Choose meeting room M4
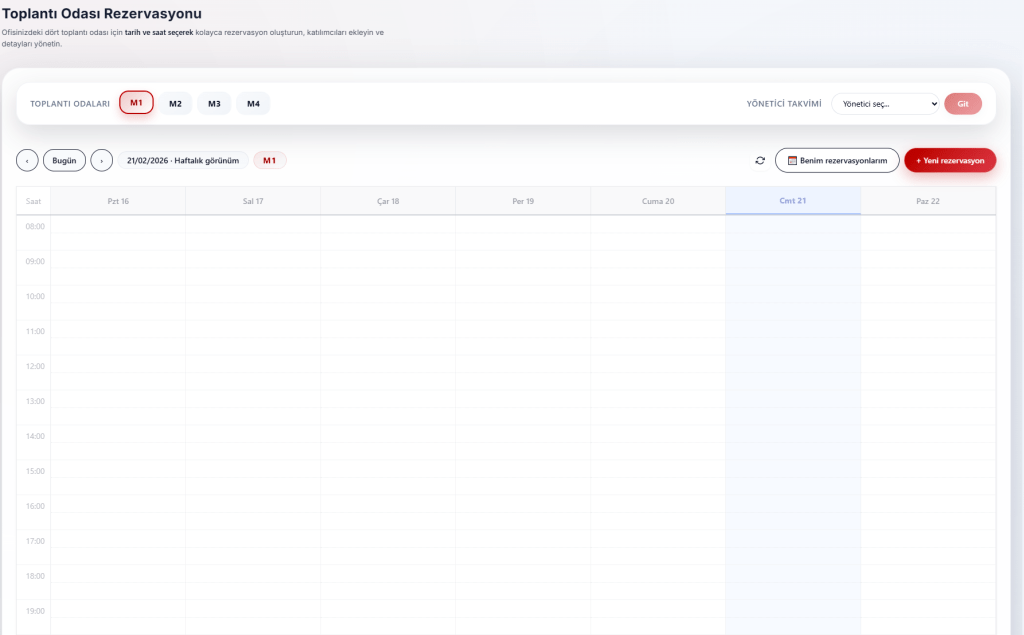 click(253, 103)
